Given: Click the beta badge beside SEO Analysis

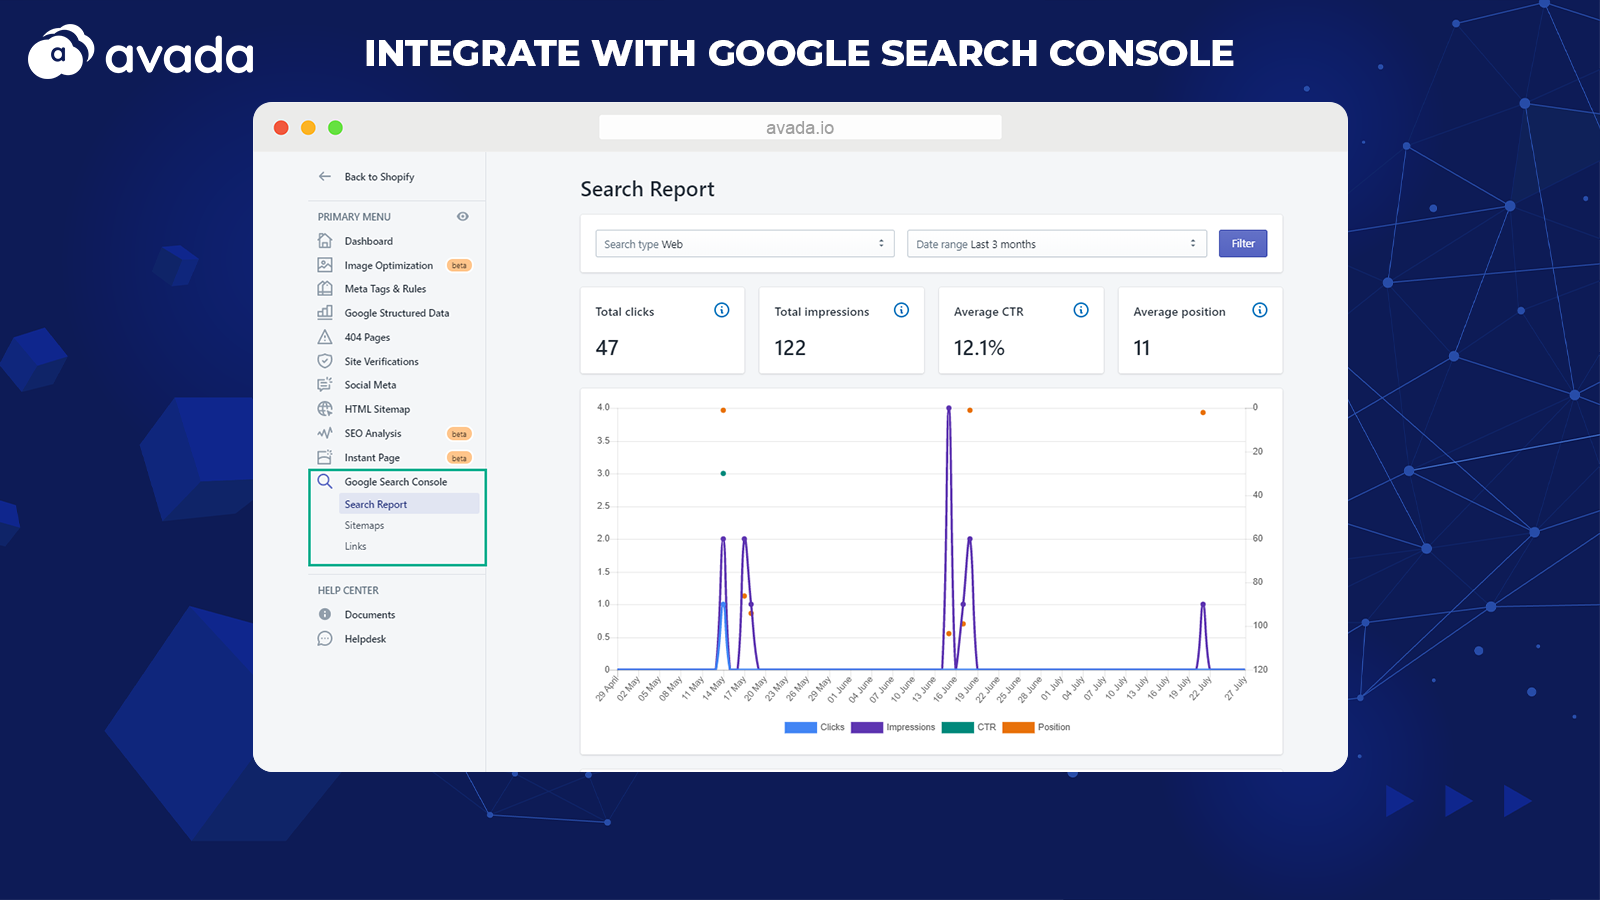Looking at the screenshot, I should pos(459,433).
